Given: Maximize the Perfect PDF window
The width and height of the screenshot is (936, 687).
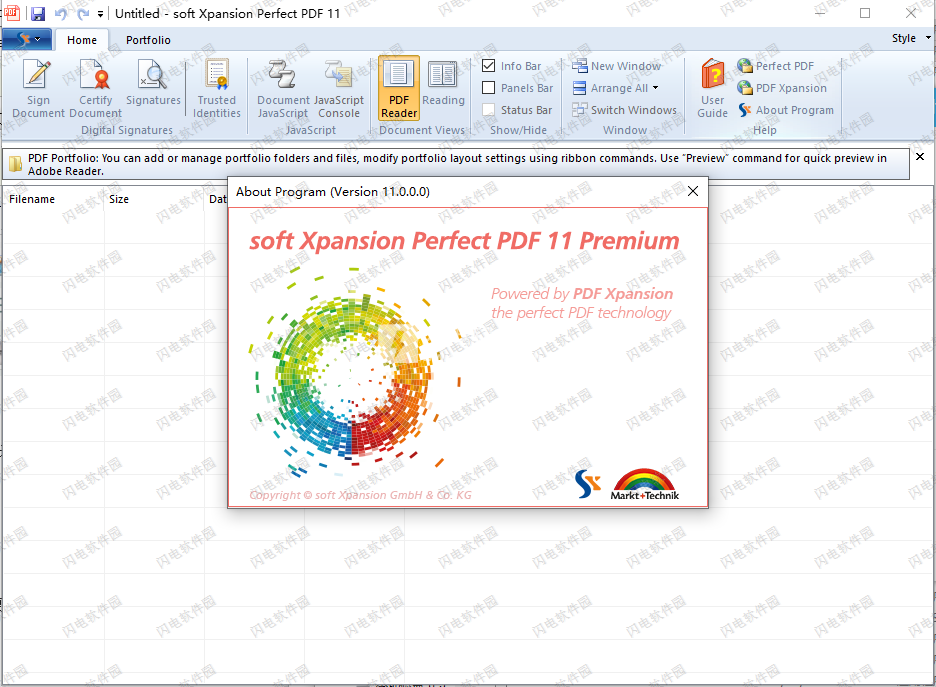Looking at the screenshot, I should click(x=864, y=13).
